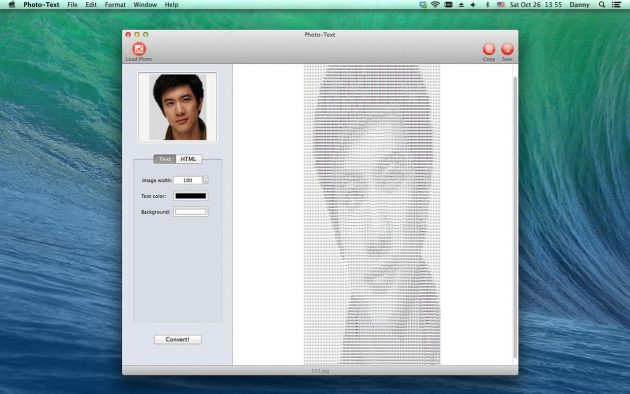
Task: Open the US flag input menu
Action: pyautogui.click(x=501, y=5)
